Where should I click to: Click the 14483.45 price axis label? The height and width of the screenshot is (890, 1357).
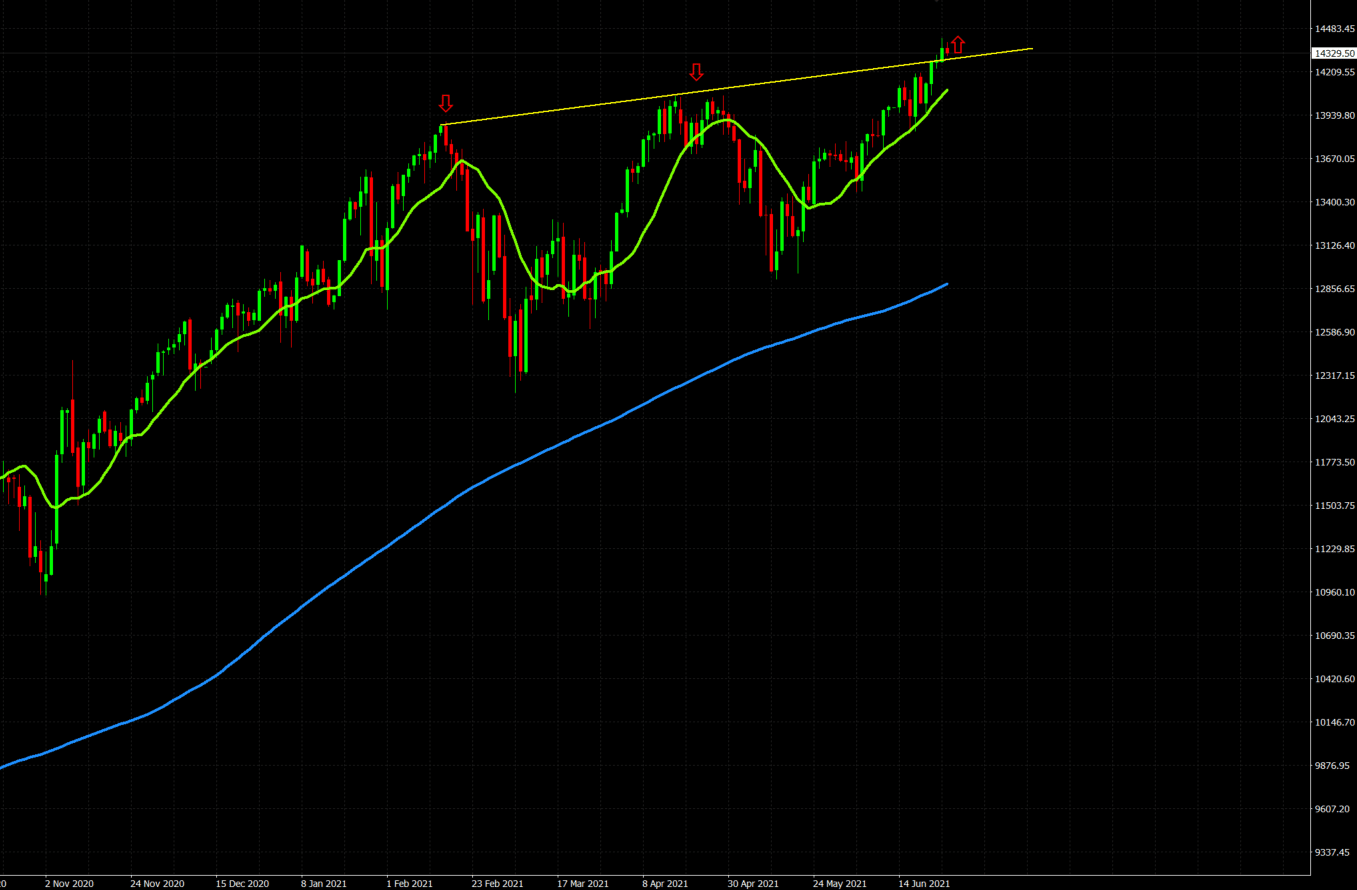[1334, 29]
